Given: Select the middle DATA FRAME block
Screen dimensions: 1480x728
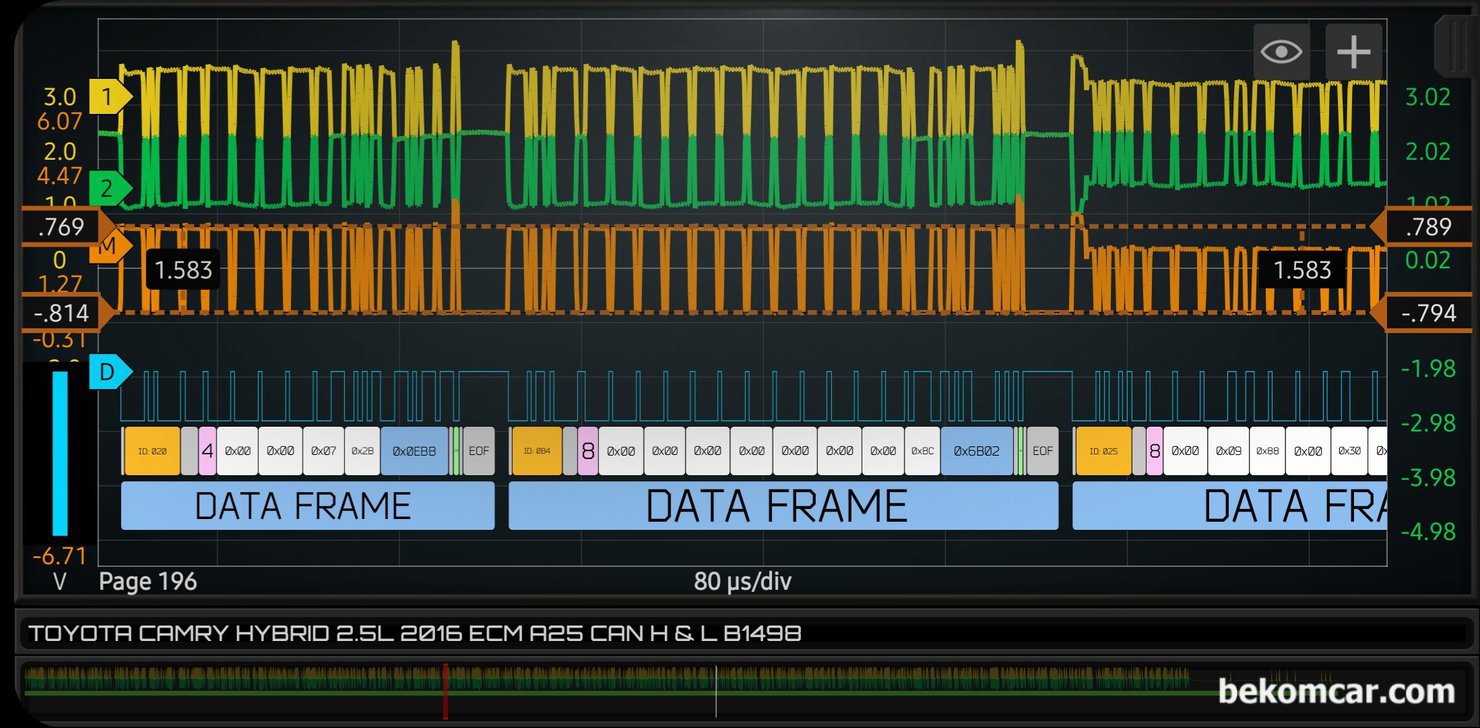Looking at the screenshot, I should pyautogui.click(x=783, y=505).
